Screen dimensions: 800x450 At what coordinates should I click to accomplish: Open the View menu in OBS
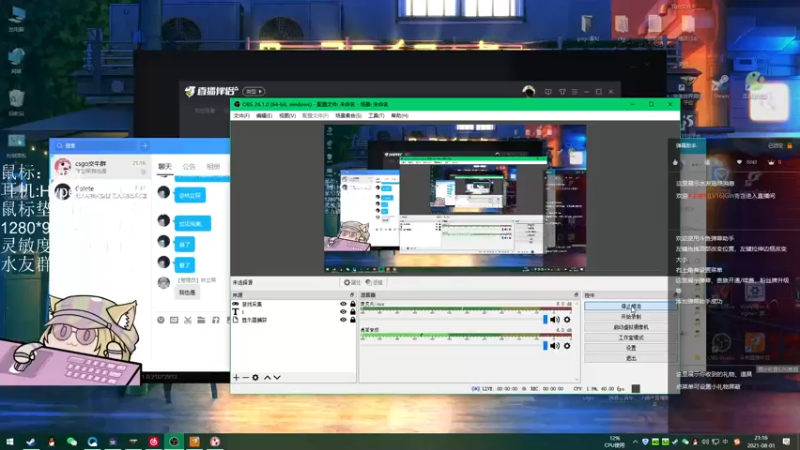287,116
